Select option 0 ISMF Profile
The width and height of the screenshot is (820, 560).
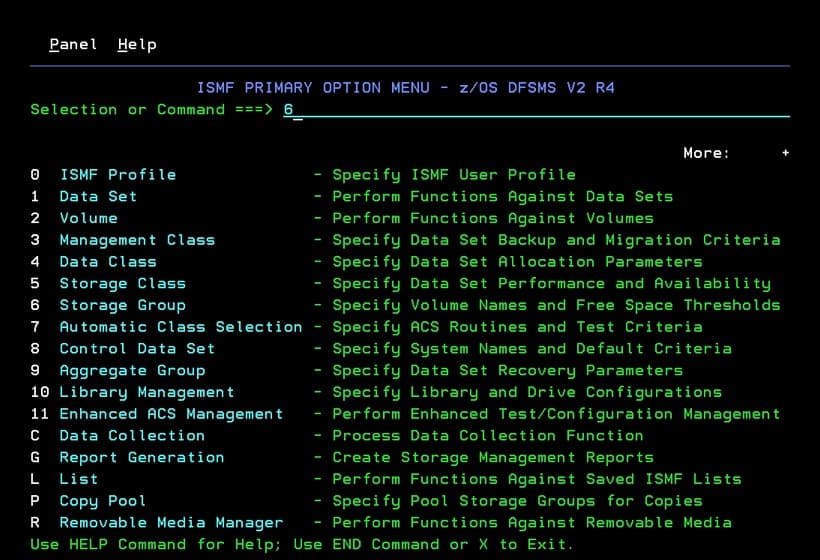(x=117, y=175)
